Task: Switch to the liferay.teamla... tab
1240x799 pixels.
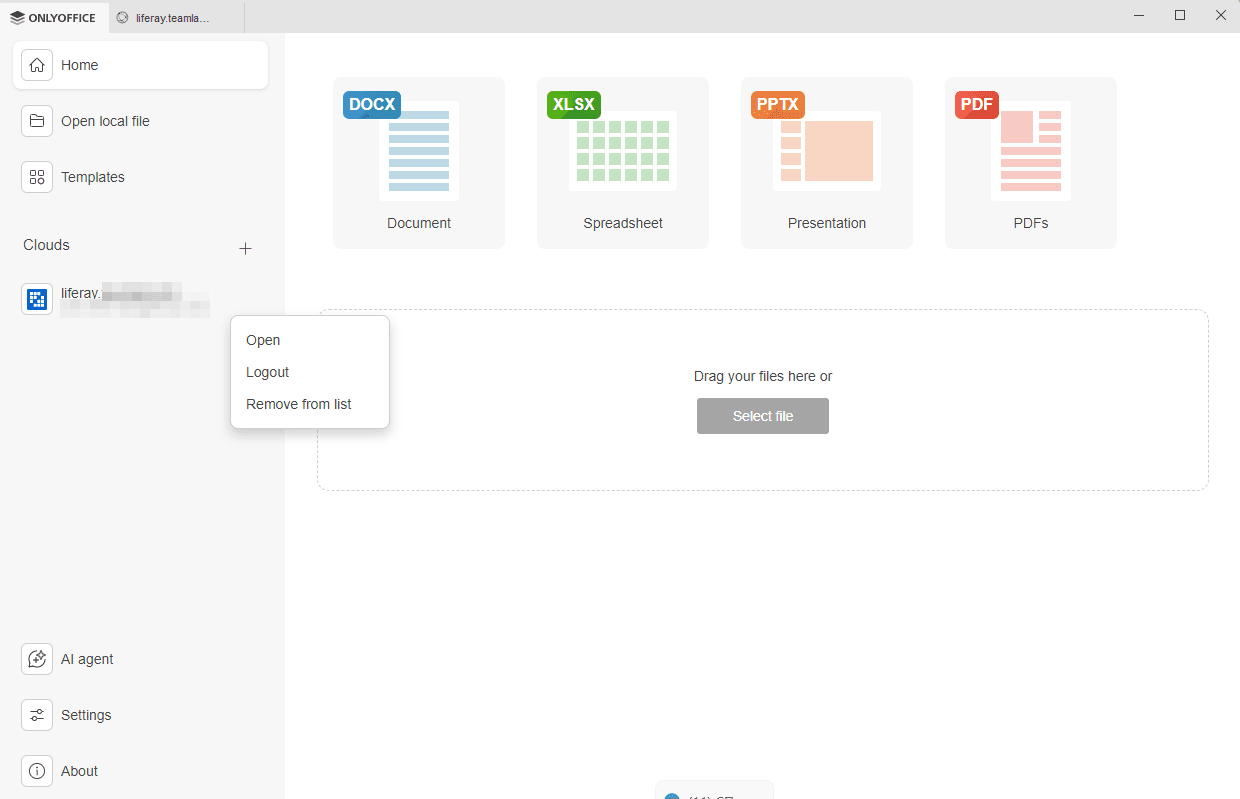Action: (172, 17)
